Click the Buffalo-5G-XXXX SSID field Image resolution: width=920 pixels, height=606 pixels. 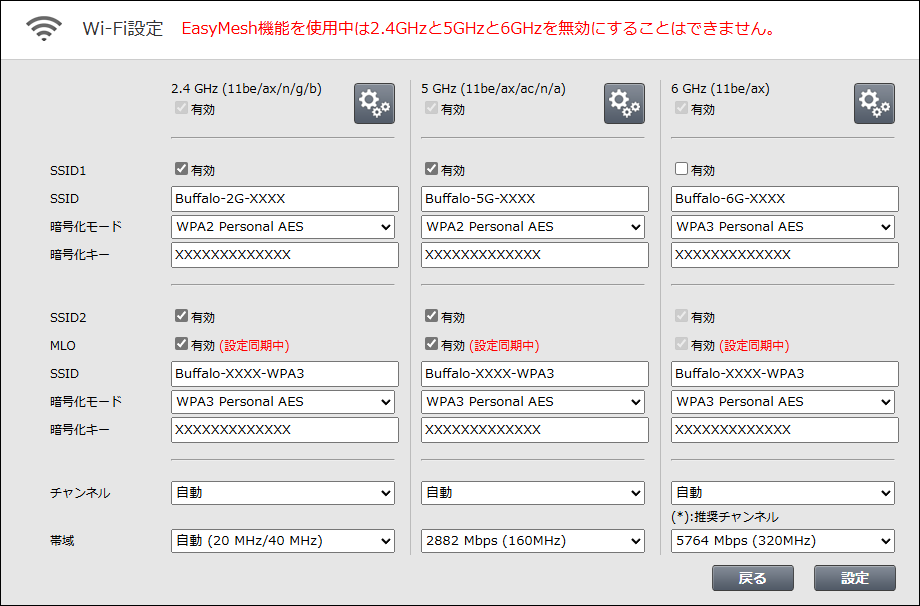click(x=535, y=199)
